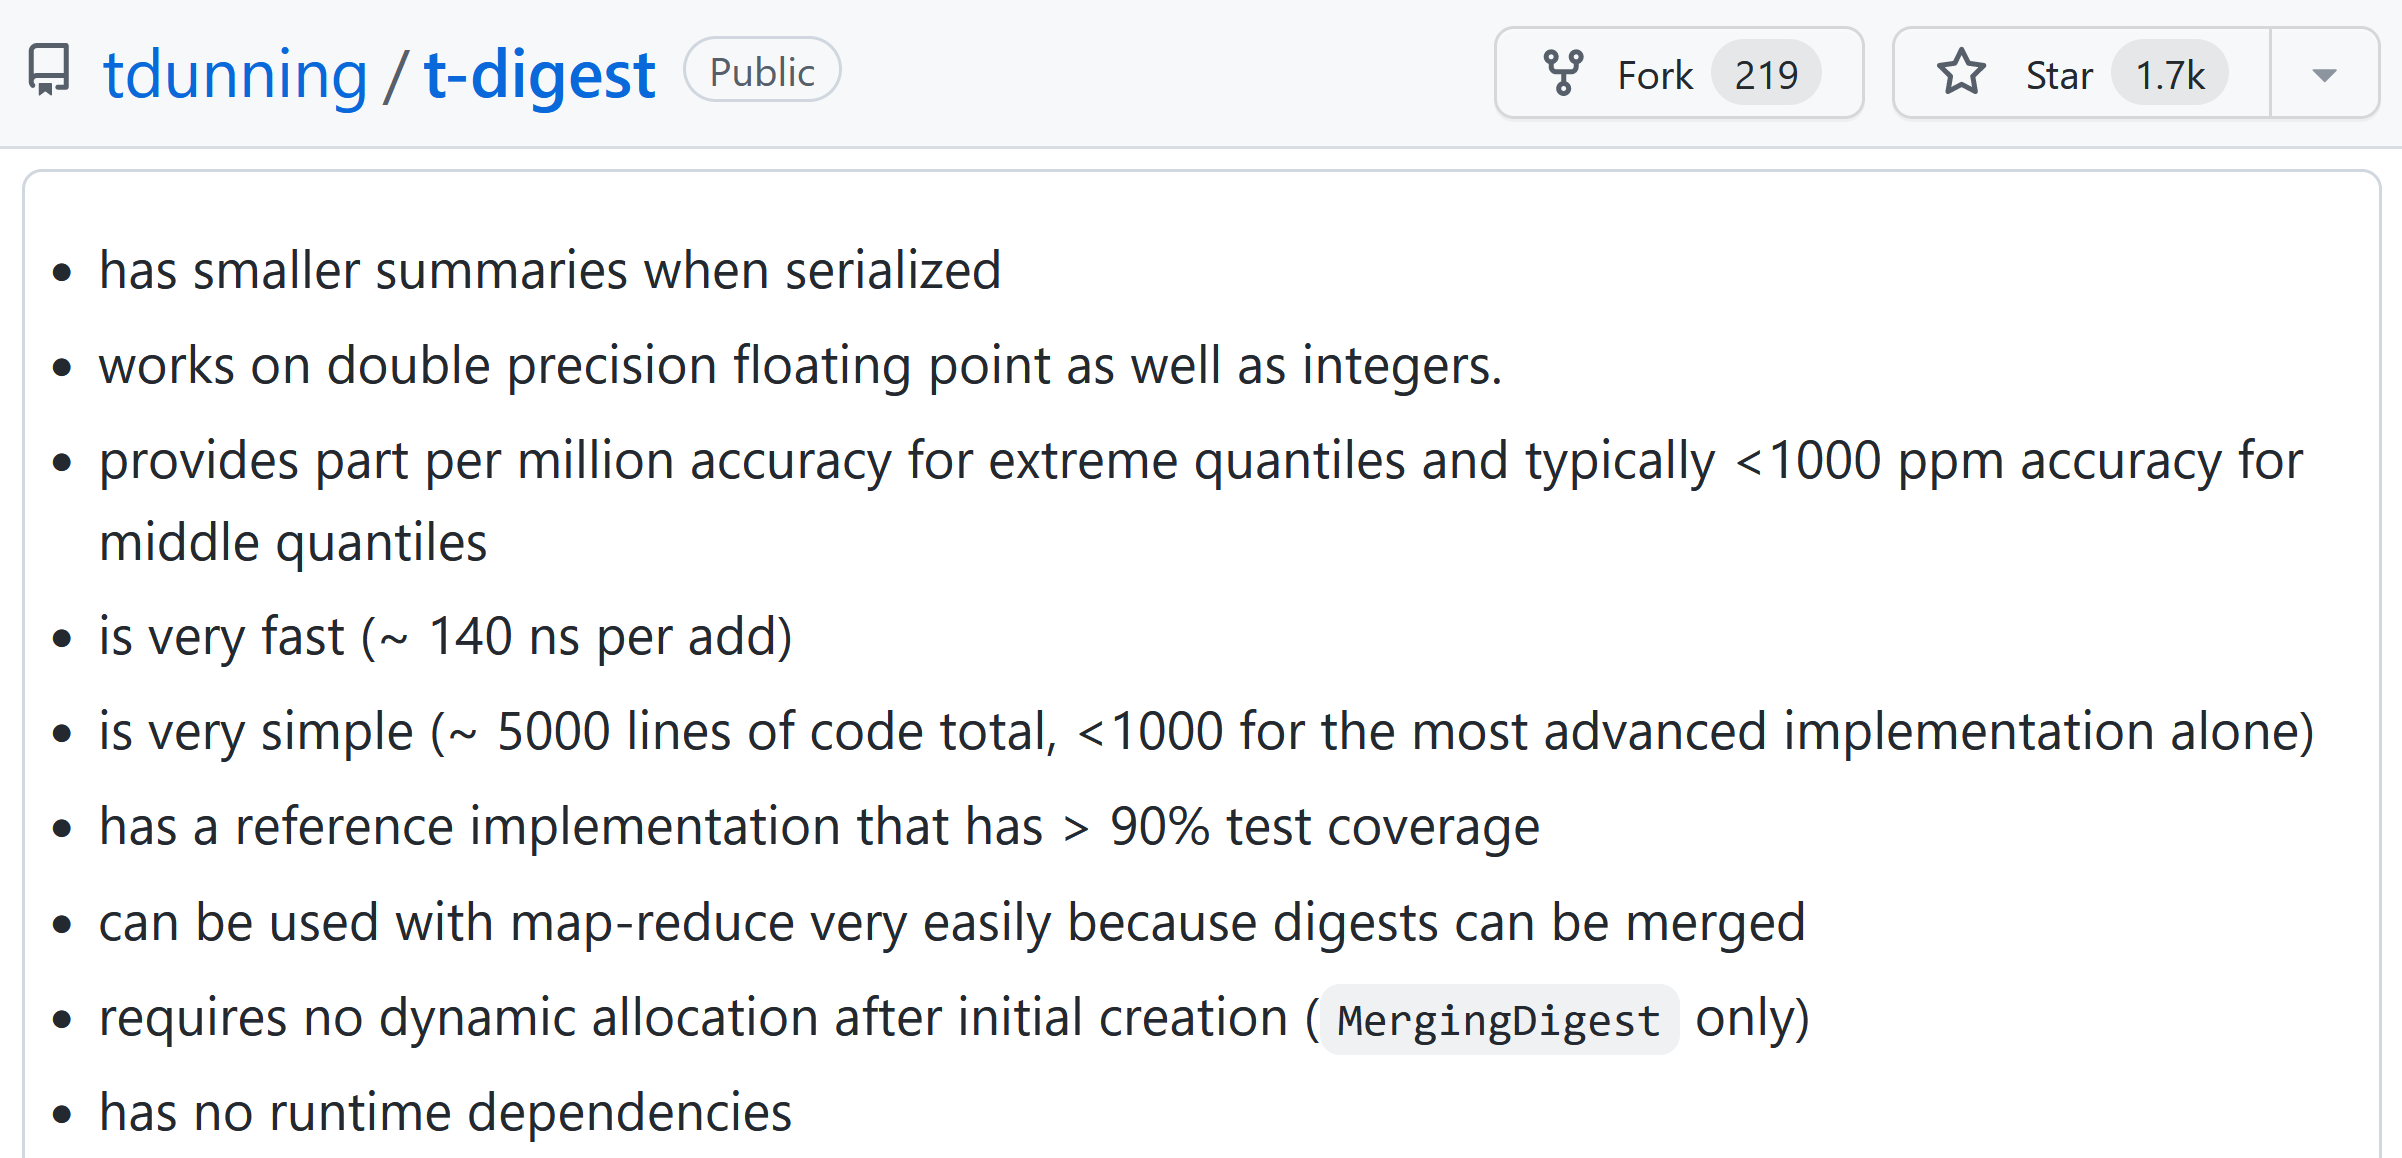
Task: Click the '90% test coverage' bullet text
Action: point(819,827)
